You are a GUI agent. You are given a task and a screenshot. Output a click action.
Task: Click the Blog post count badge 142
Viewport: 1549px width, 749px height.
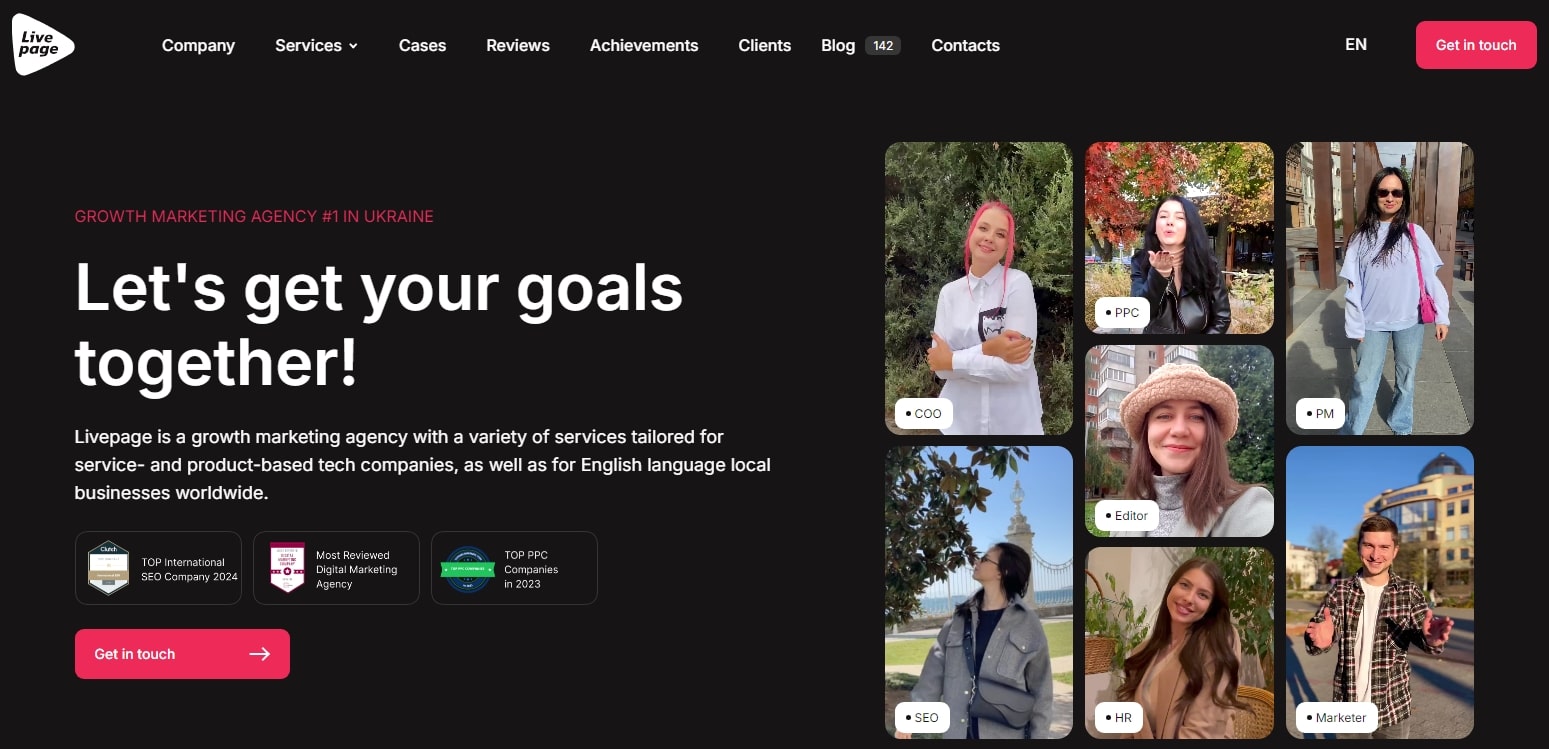883,45
